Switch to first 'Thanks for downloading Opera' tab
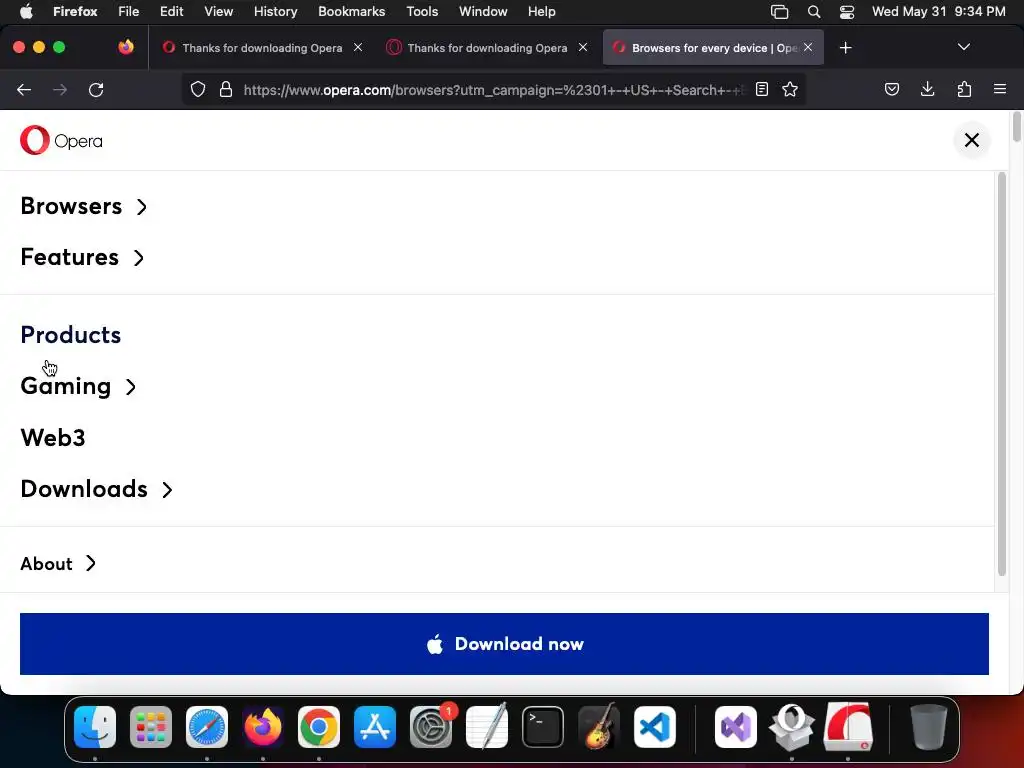The width and height of the screenshot is (1024, 768). pyautogui.click(x=262, y=48)
